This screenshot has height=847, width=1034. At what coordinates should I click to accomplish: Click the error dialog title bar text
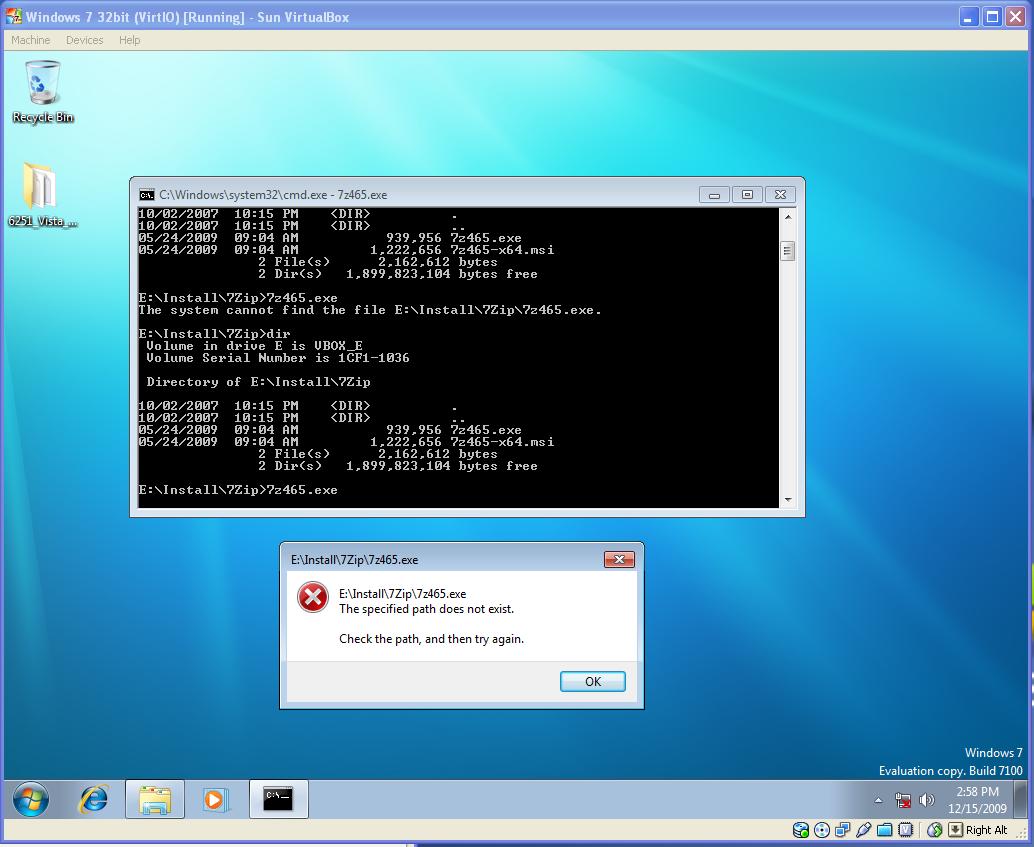tap(354, 559)
